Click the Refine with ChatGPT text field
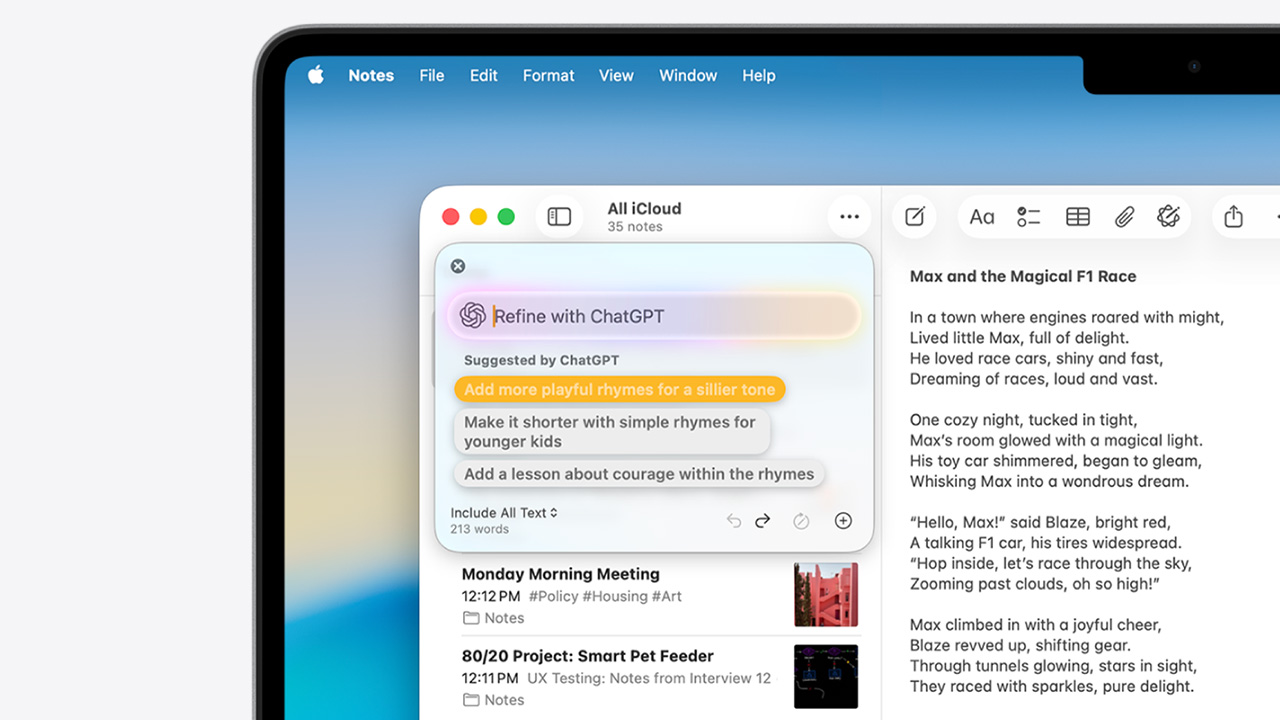 coord(670,316)
